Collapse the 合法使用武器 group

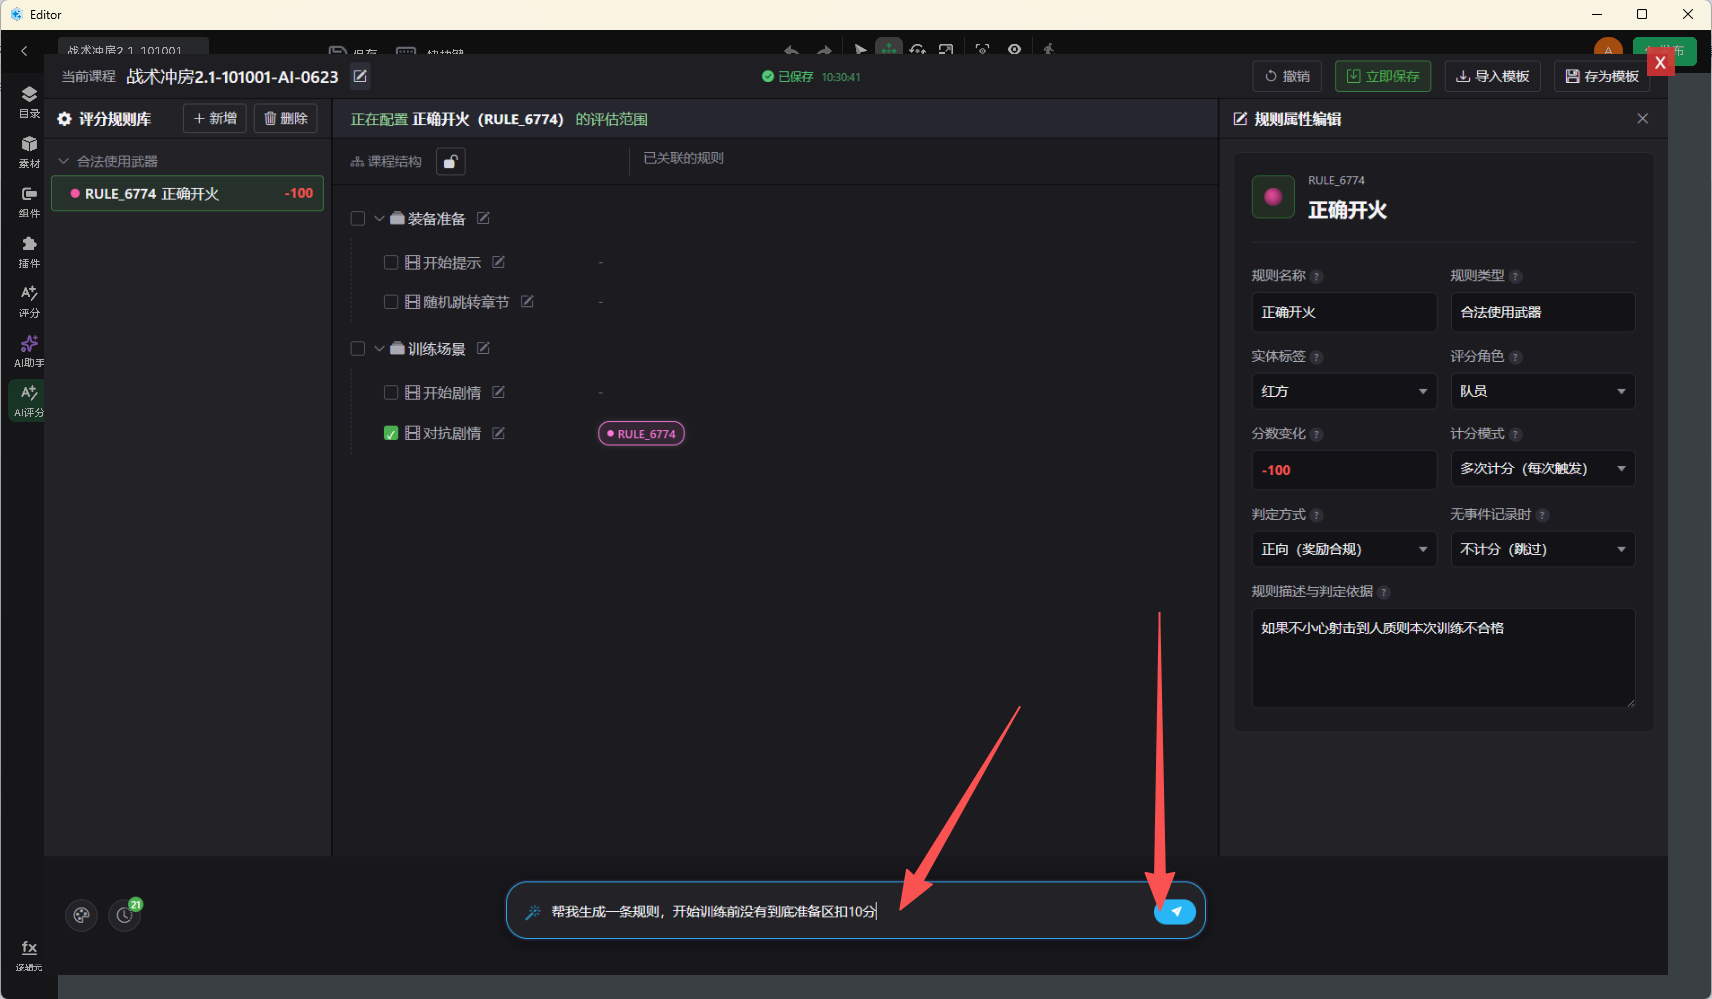tap(64, 161)
